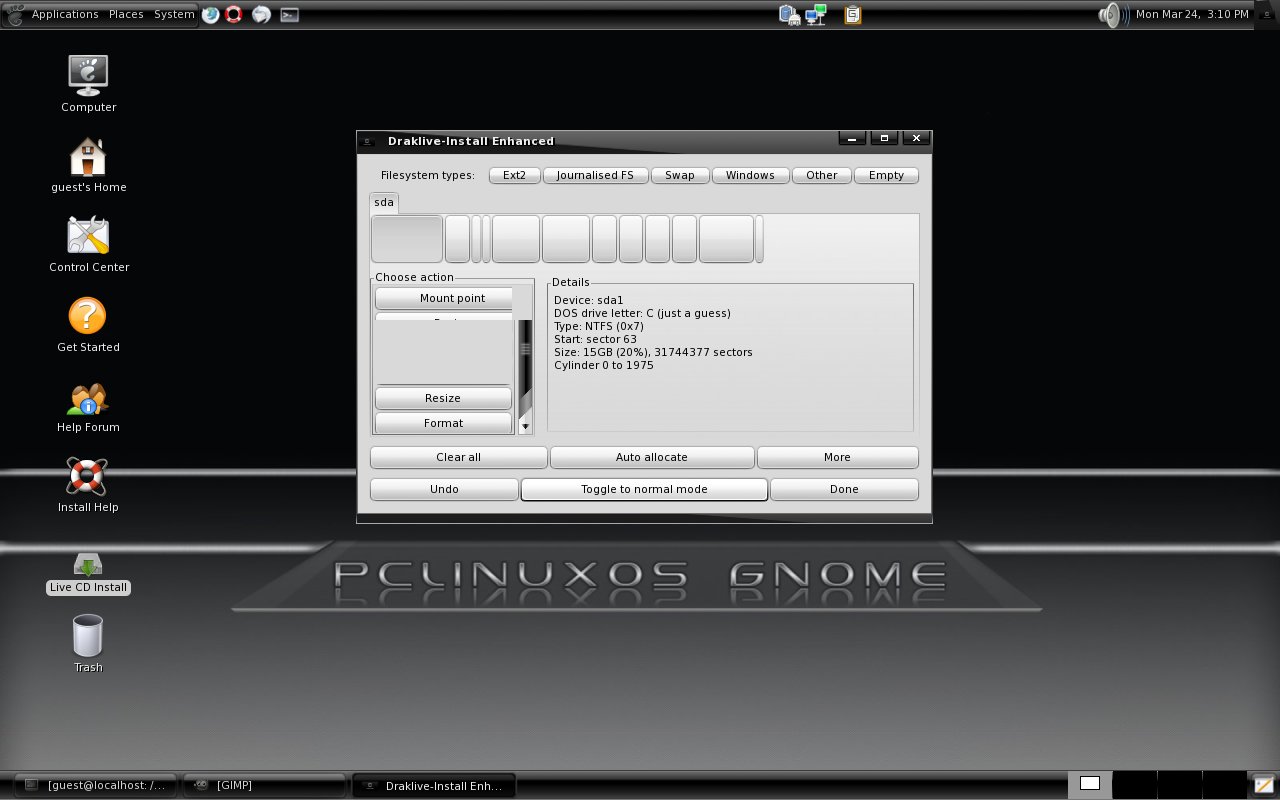Image resolution: width=1280 pixels, height=800 pixels.
Task: Click the Mount point action button
Action: 444,298
